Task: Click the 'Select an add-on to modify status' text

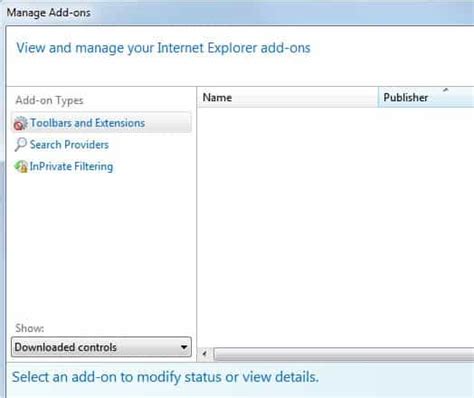Action: click(x=165, y=377)
